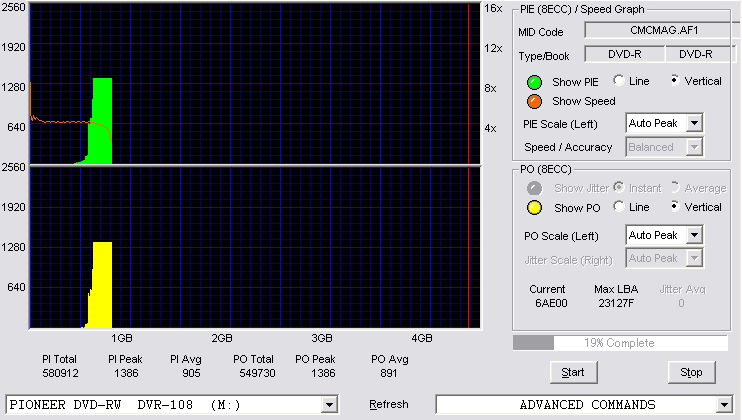Click the PO Total value 549730
This screenshot has height=420, width=742.
[257, 373]
